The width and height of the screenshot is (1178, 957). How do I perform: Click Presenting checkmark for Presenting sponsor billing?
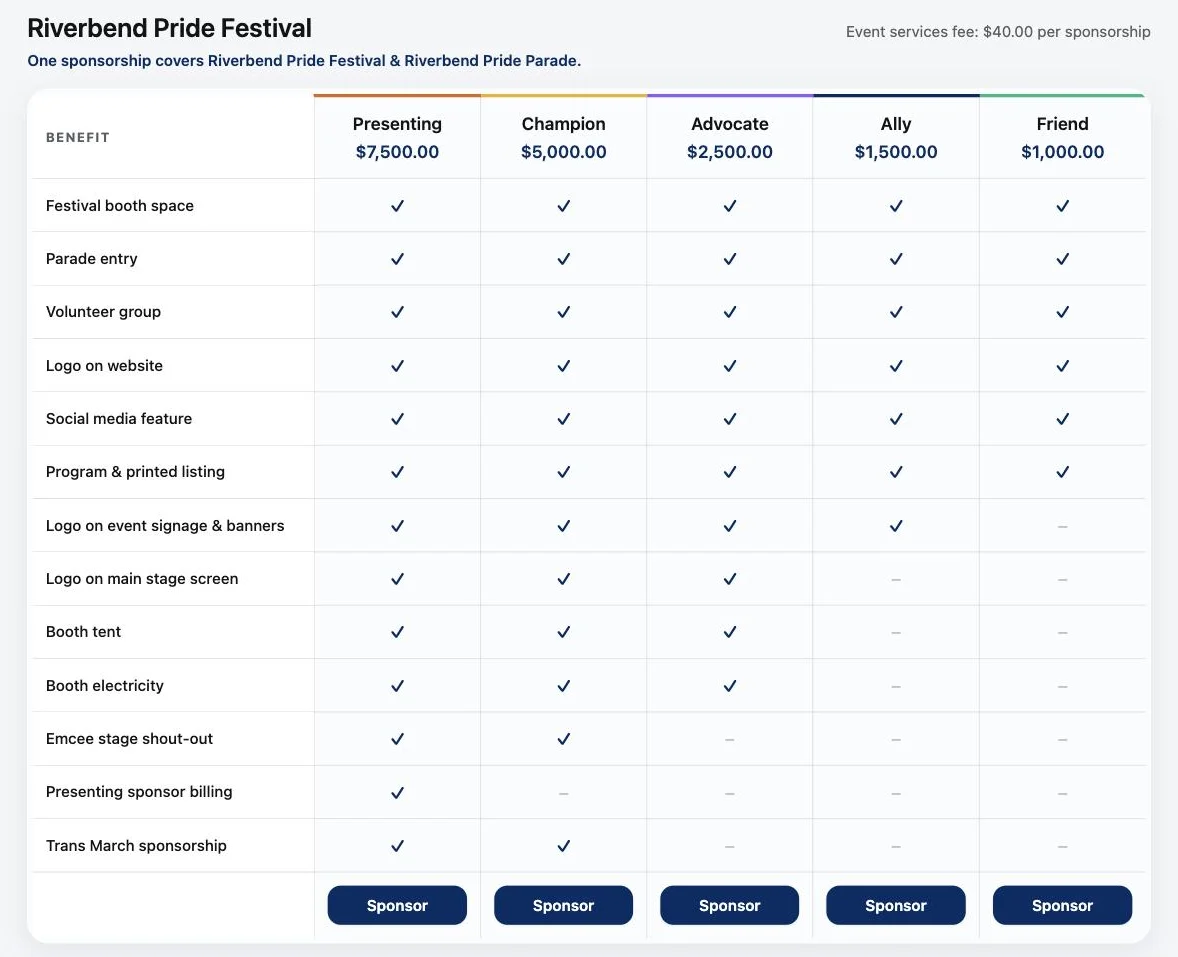click(397, 792)
